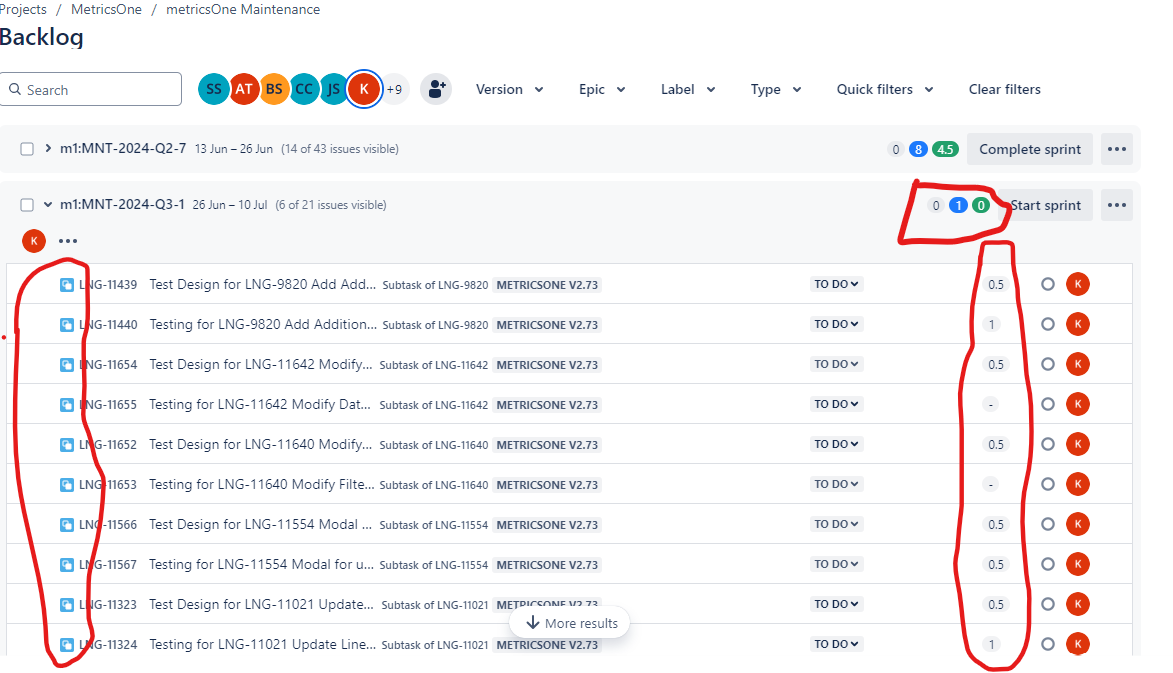1173x673 pixels.
Task: Expand sprint m1:MNT-2024-Q2-7
Action: (x=46, y=148)
